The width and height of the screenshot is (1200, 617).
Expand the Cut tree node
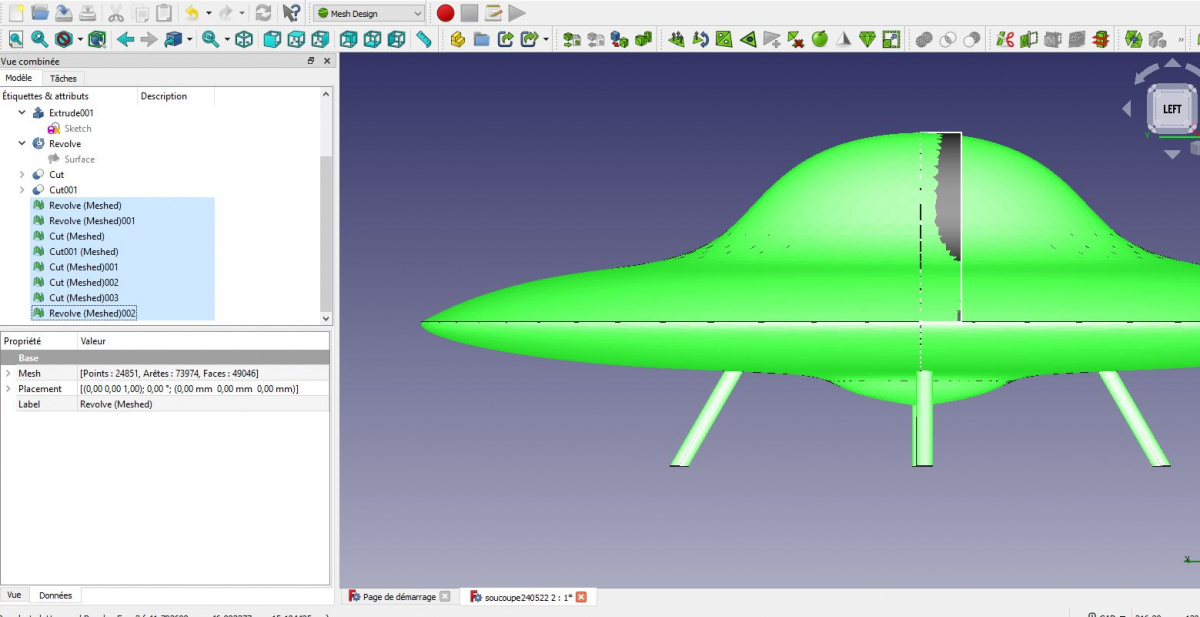22,175
